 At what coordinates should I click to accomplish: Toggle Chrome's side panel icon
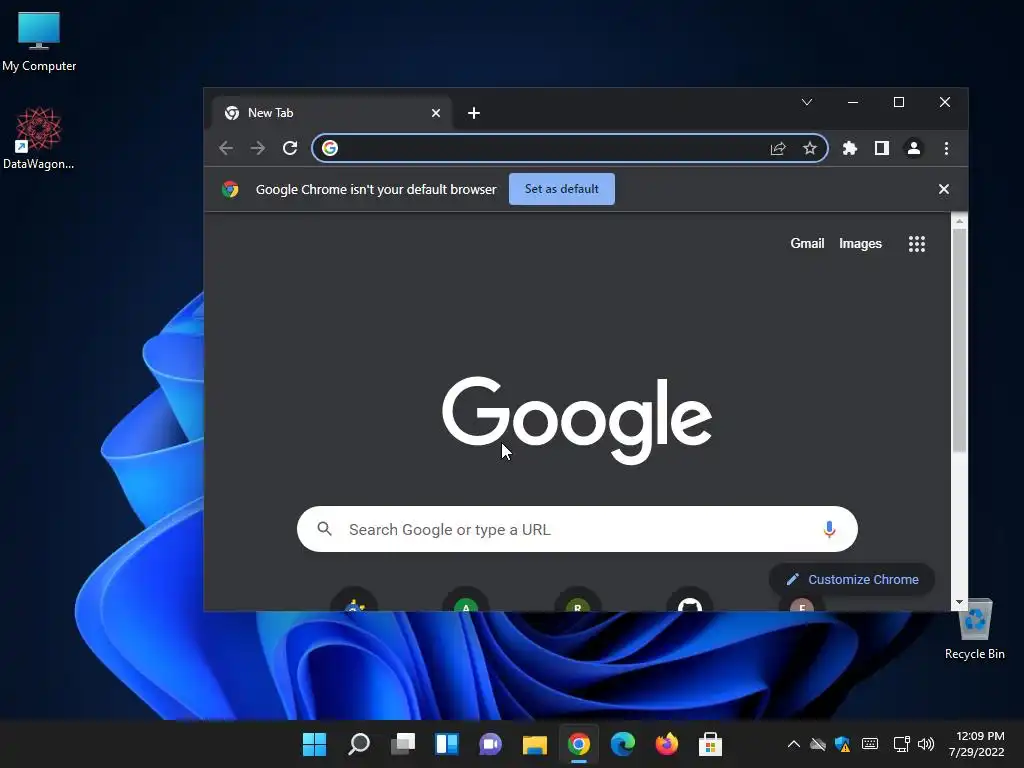click(x=882, y=148)
